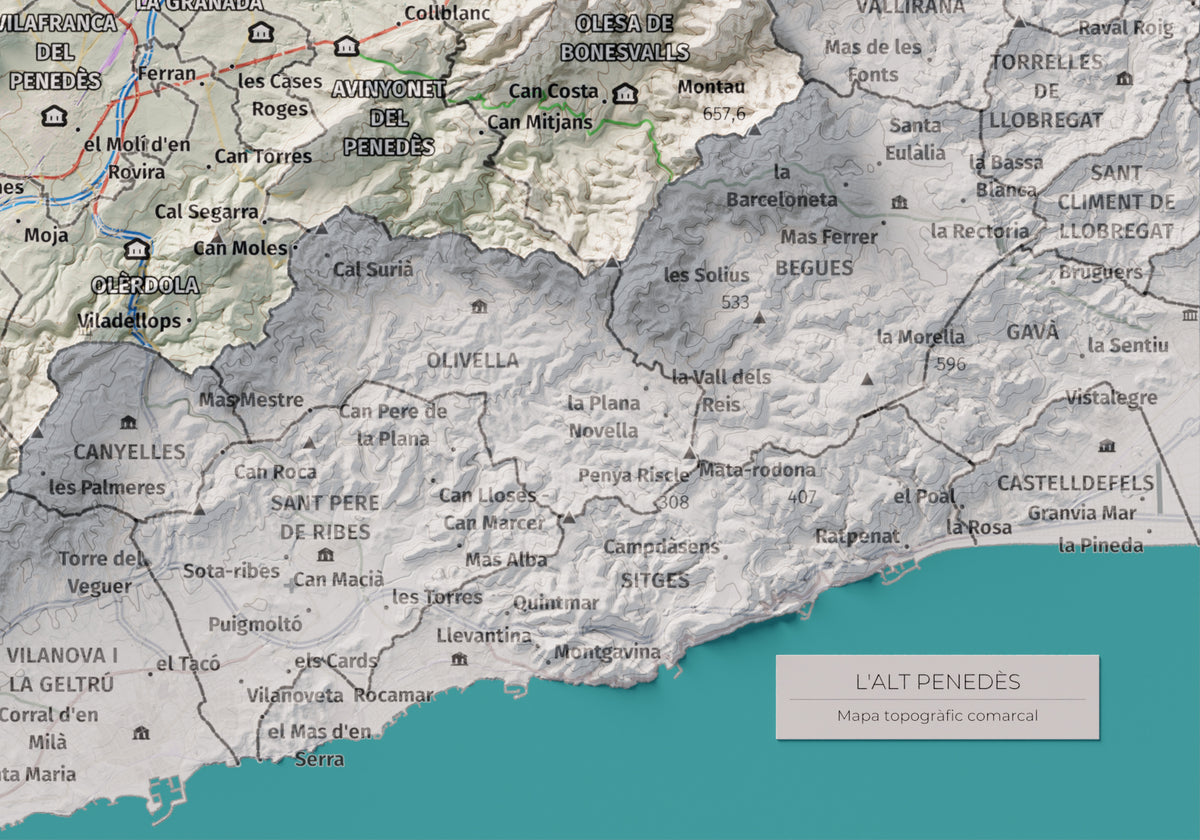Click the Sota-ribes label
The width and height of the screenshot is (1200, 840).
(x=231, y=571)
